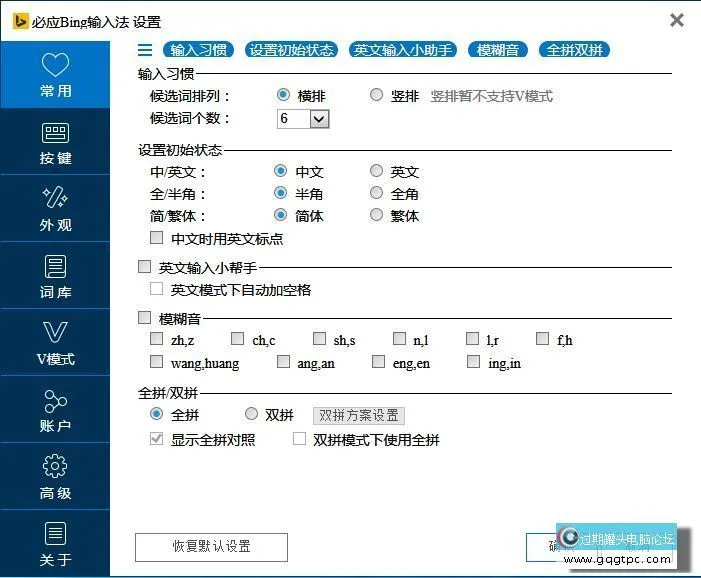Image resolution: width=701 pixels, height=578 pixels.
Task: Switch to the V模式 sidebar section
Action: pos(55,345)
